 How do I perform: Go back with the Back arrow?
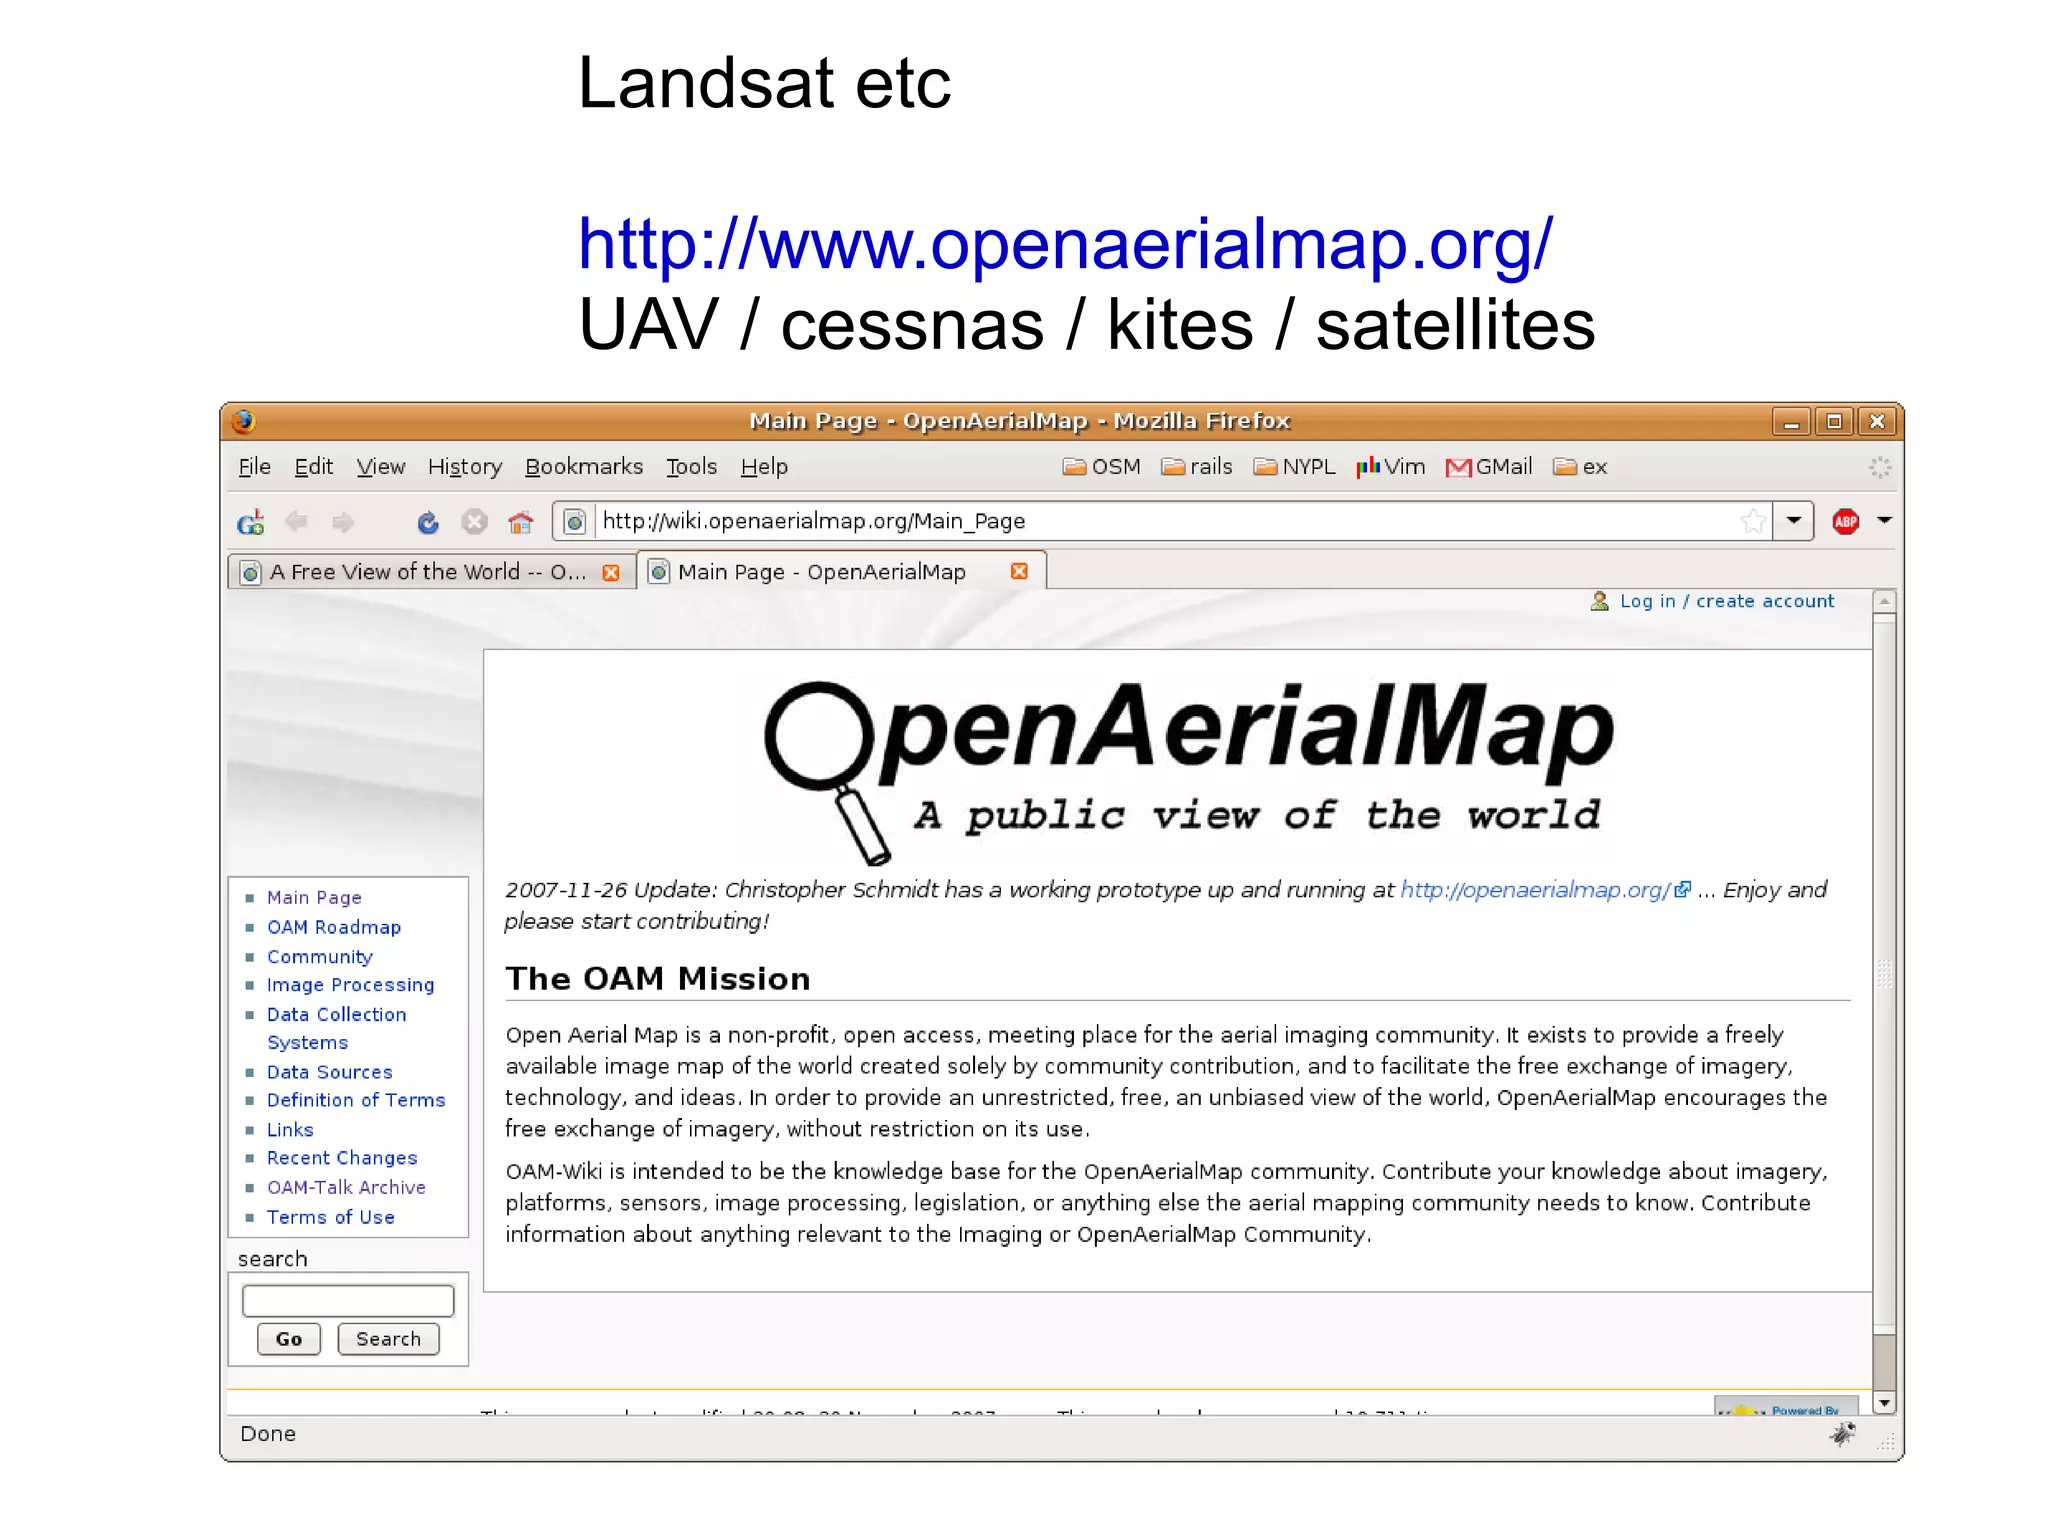[296, 521]
